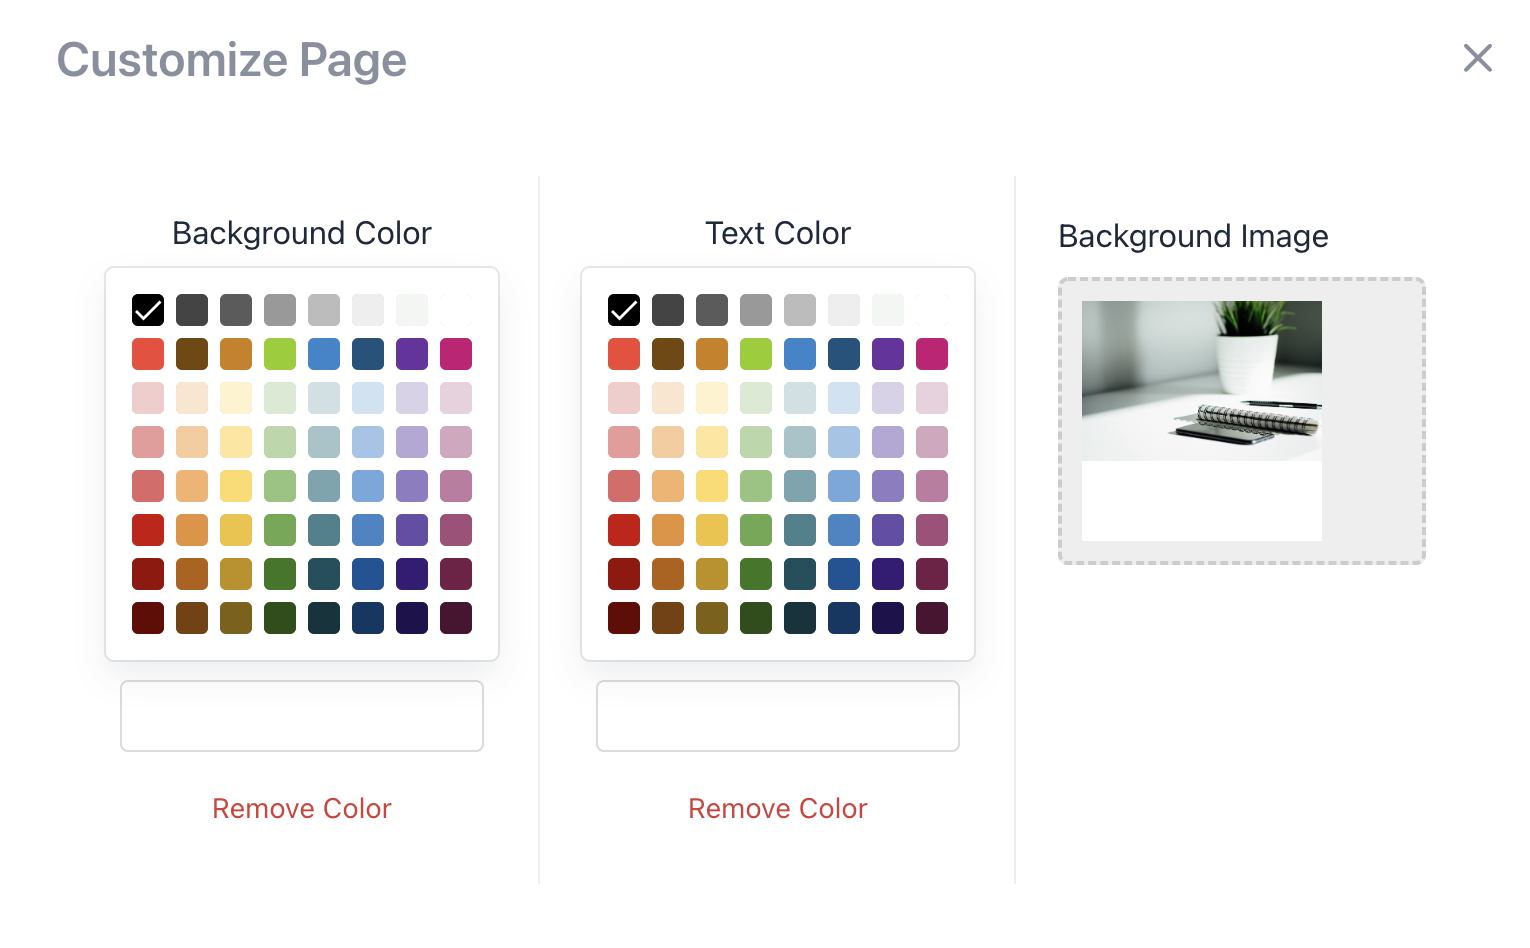Pick purple swatch in Text Color palette

[888, 354]
